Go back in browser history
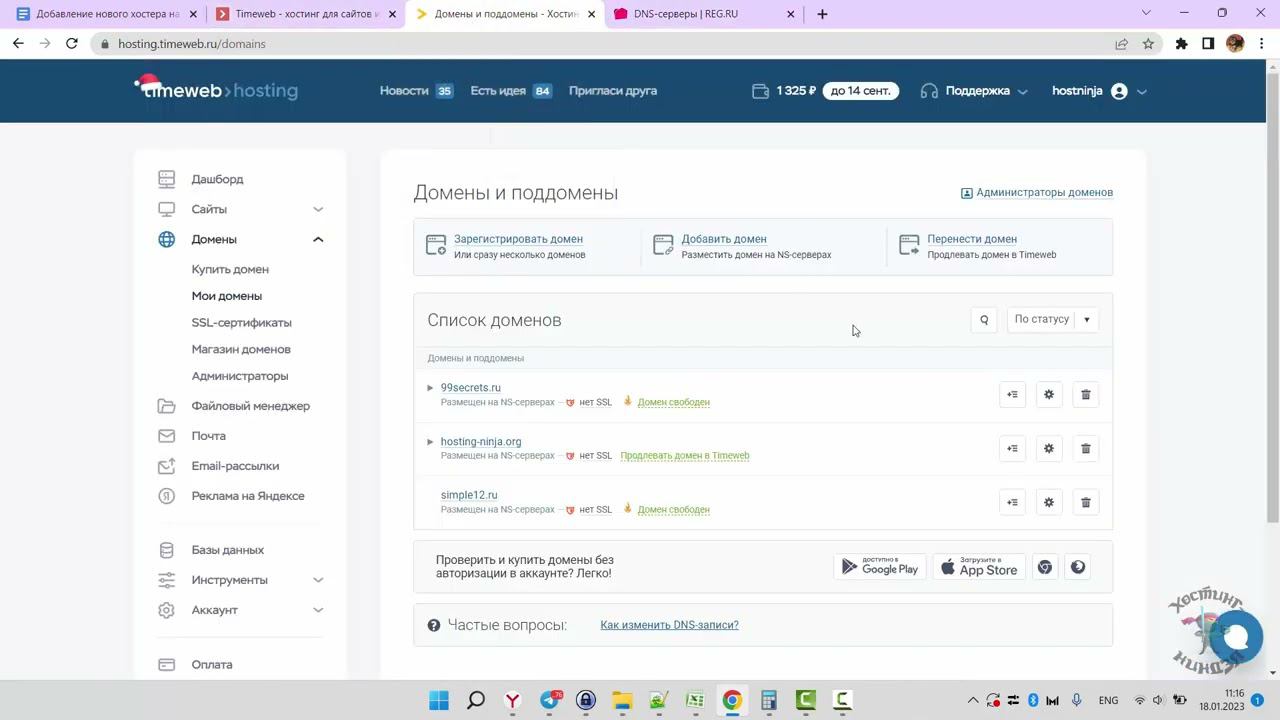This screenshot has width=1280, height=720. pyautogui.click(x=18, y=44)
